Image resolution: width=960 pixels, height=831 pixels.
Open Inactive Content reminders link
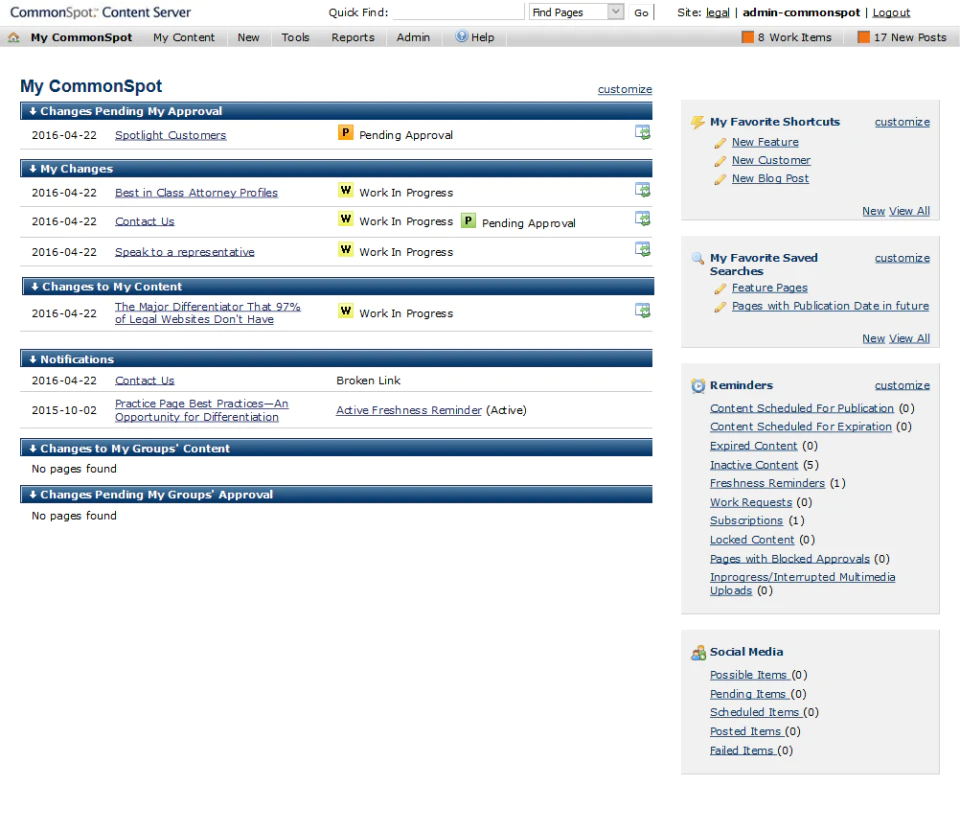coord(754,465)
